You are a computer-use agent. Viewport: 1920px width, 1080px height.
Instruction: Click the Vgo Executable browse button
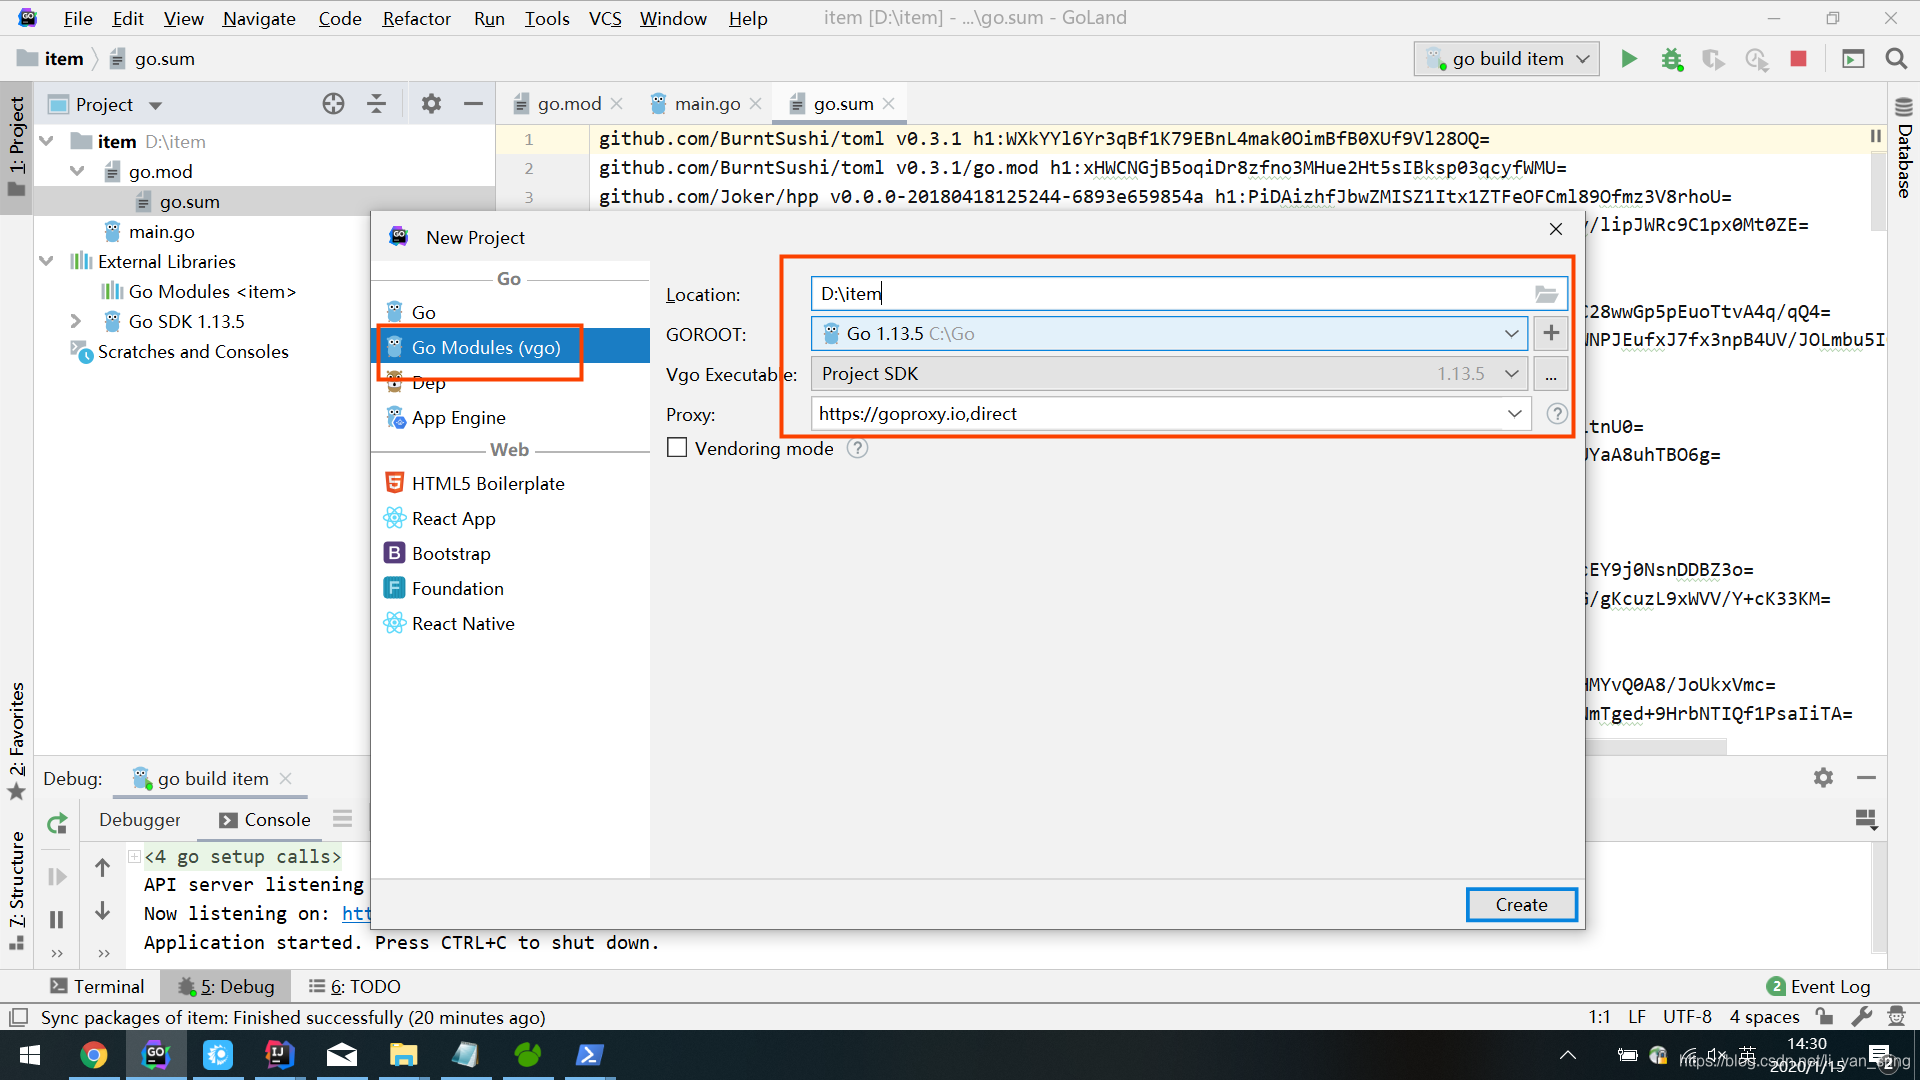tap(1552, 373)
